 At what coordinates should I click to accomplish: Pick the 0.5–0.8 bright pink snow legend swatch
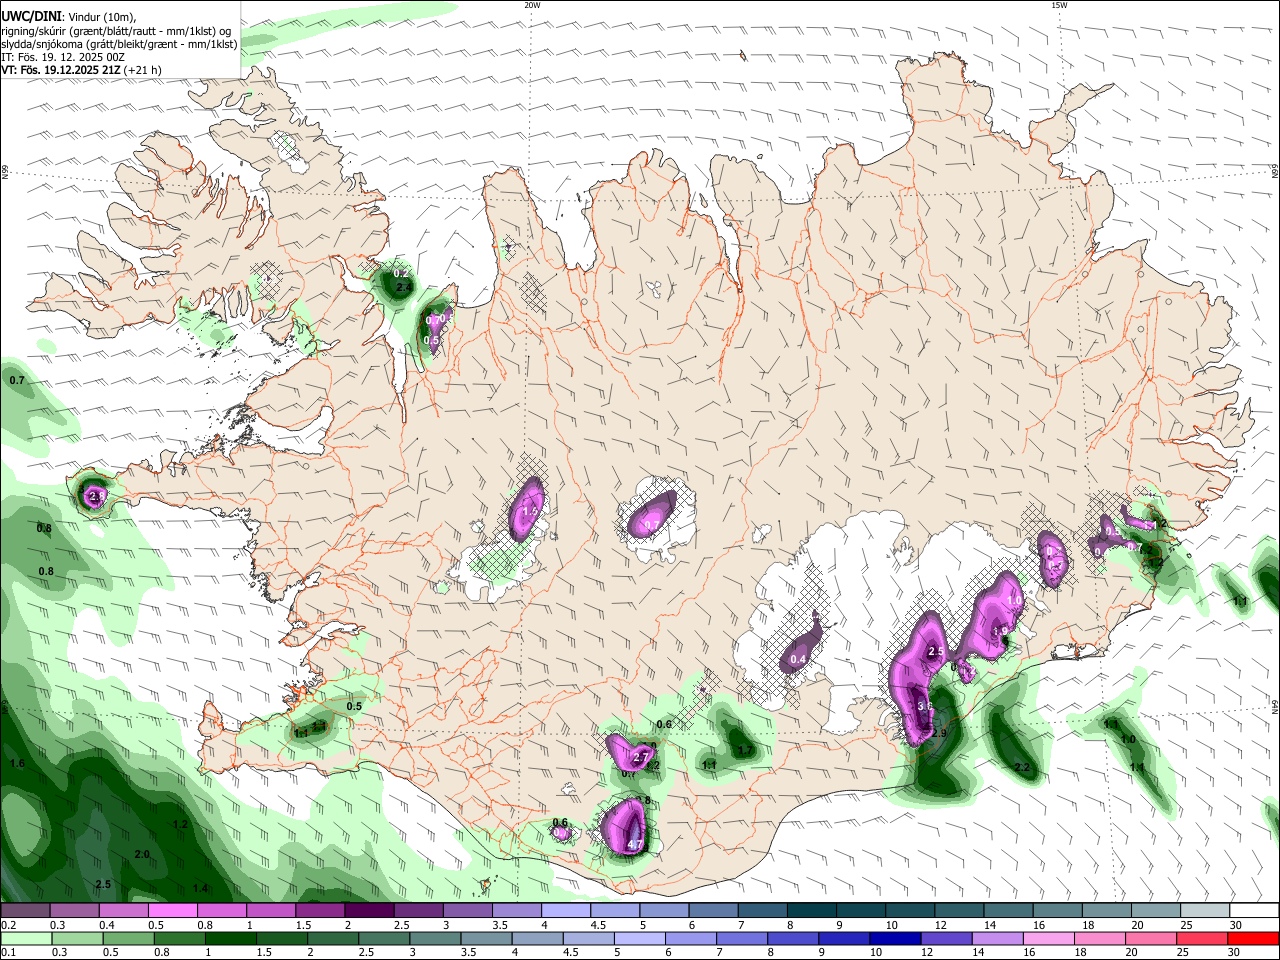coord(172,911)
